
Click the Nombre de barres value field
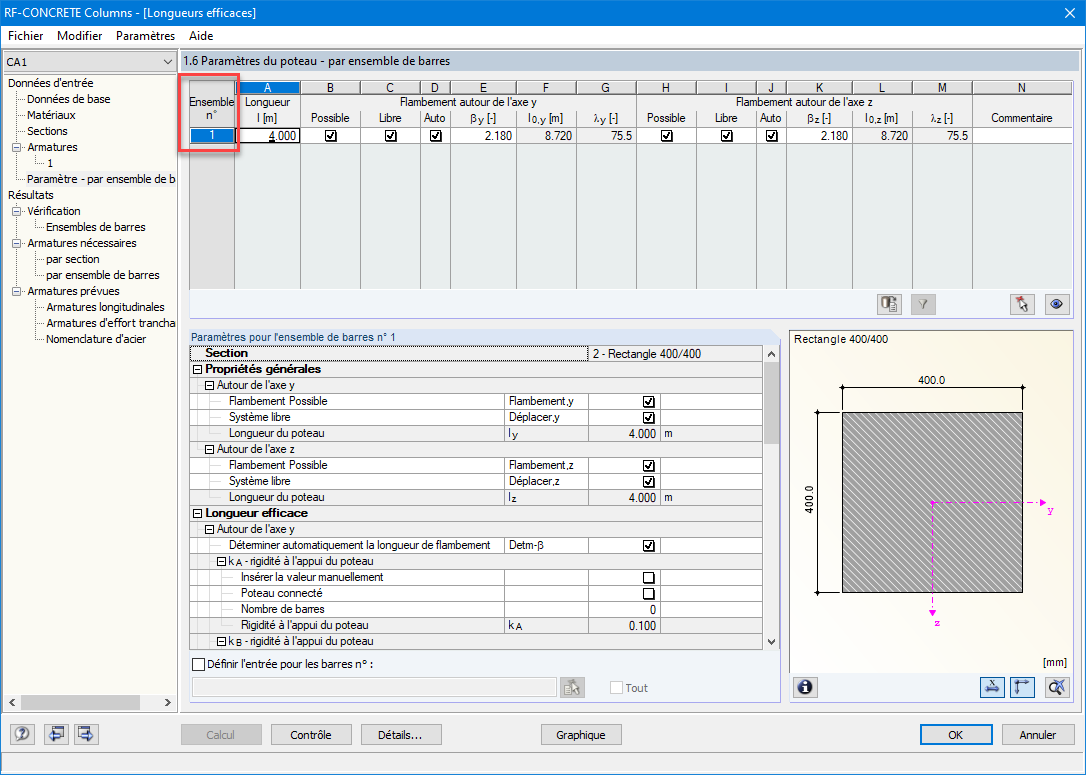click(x=623, y=609)
